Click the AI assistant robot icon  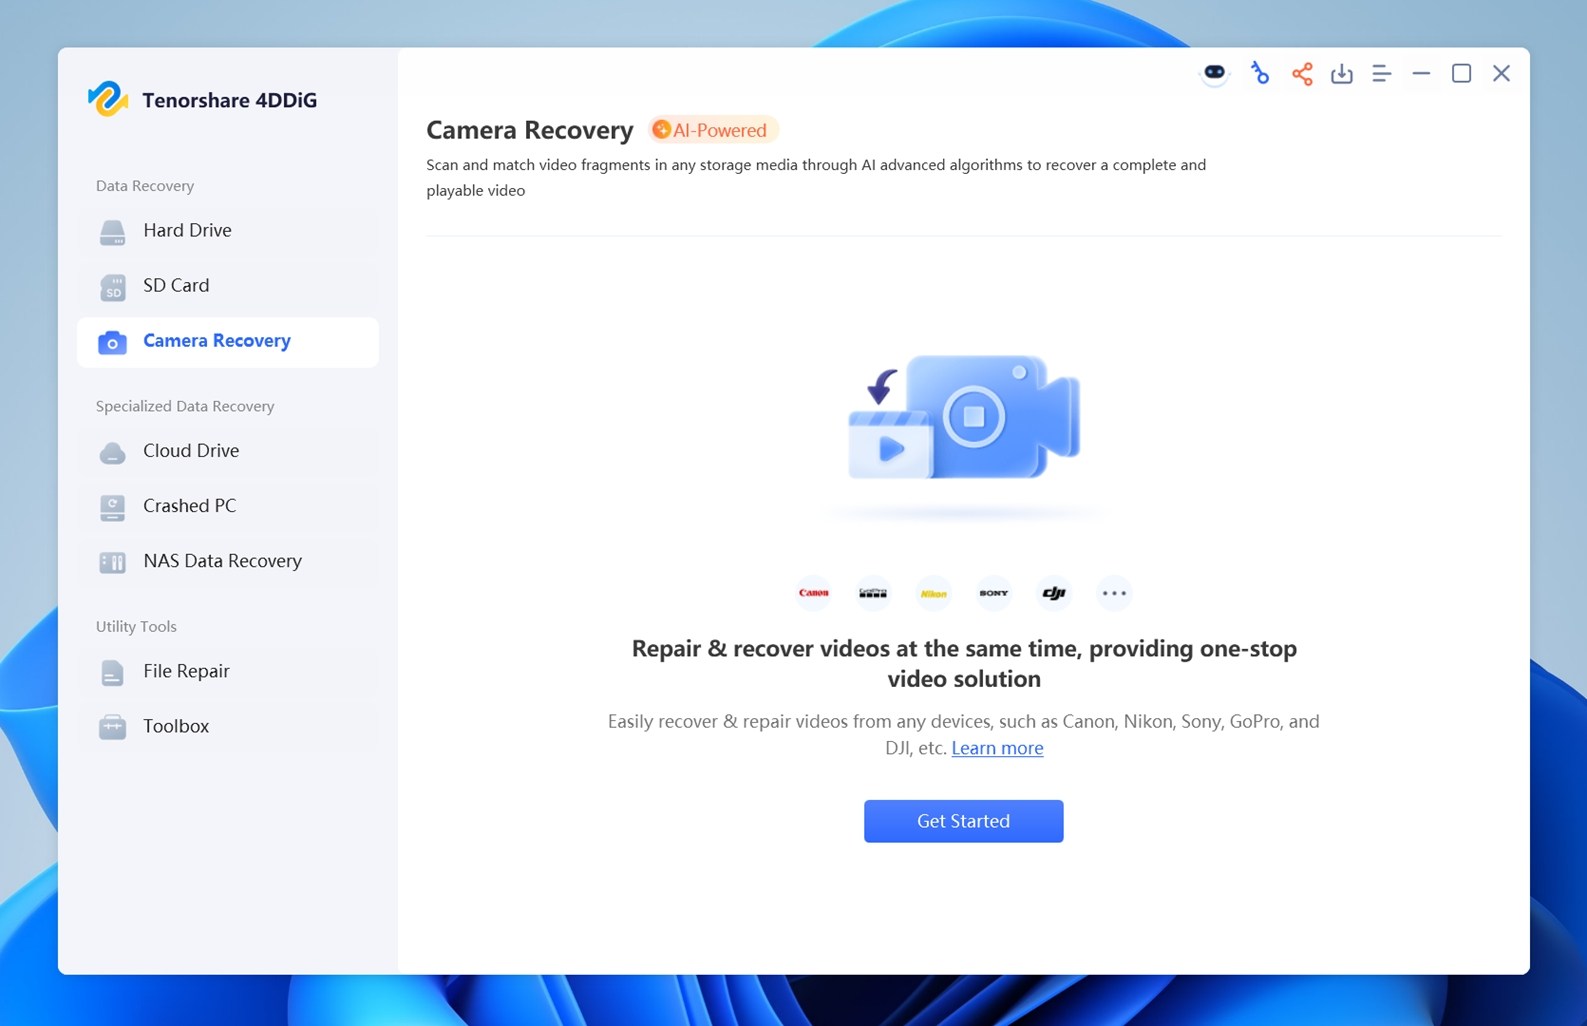point(1214,73)
